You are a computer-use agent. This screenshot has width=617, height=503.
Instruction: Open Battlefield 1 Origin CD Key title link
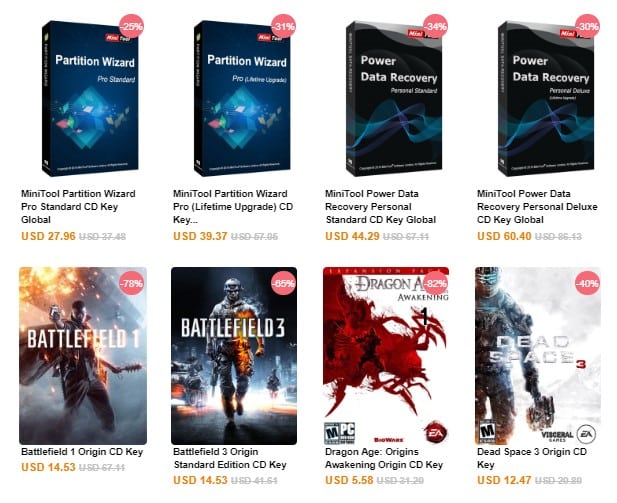(82, 452)
